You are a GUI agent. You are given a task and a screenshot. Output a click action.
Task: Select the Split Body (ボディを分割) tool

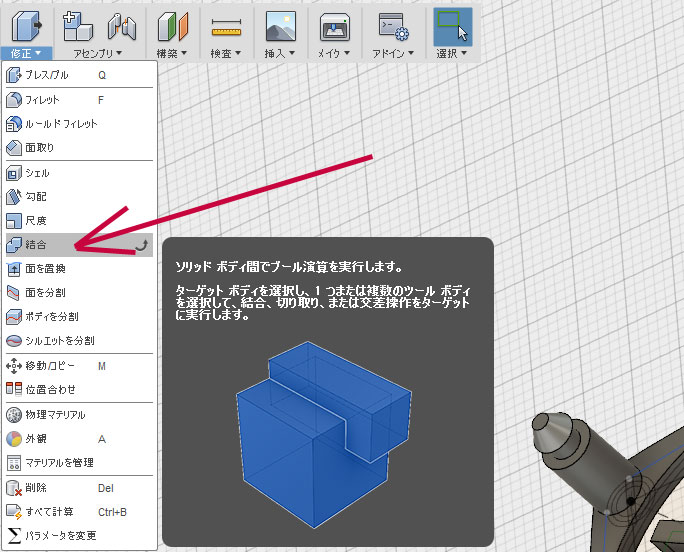52,316
